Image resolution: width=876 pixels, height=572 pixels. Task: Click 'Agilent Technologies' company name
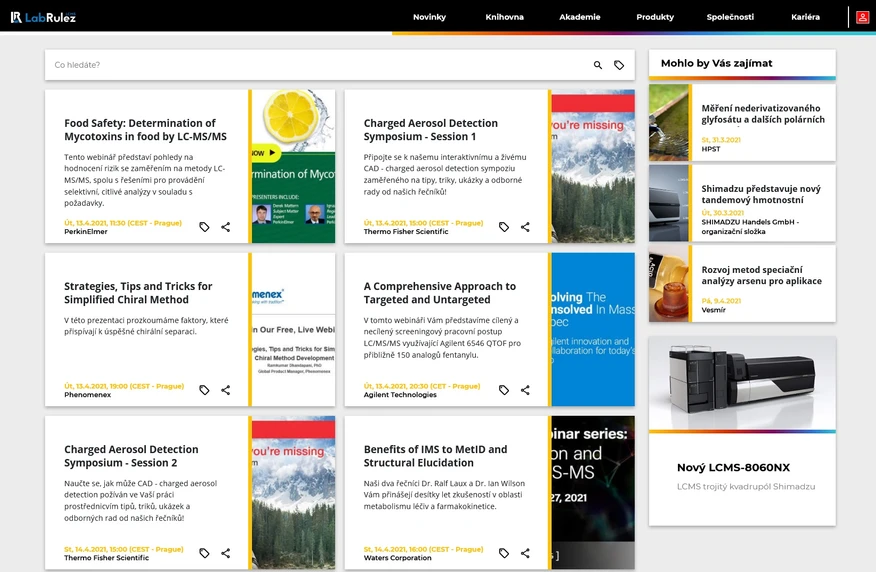pyautogui.click(x=400, y=395)
